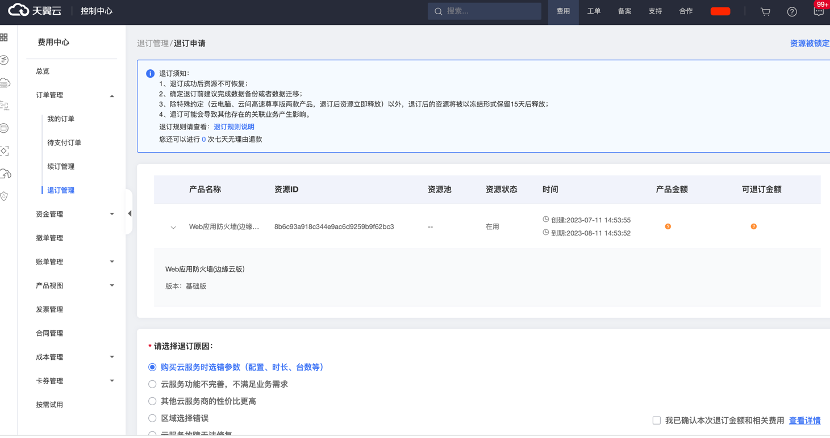Click the 天翼云 logo
Screen dimensions: 830x438
point(35,11)
